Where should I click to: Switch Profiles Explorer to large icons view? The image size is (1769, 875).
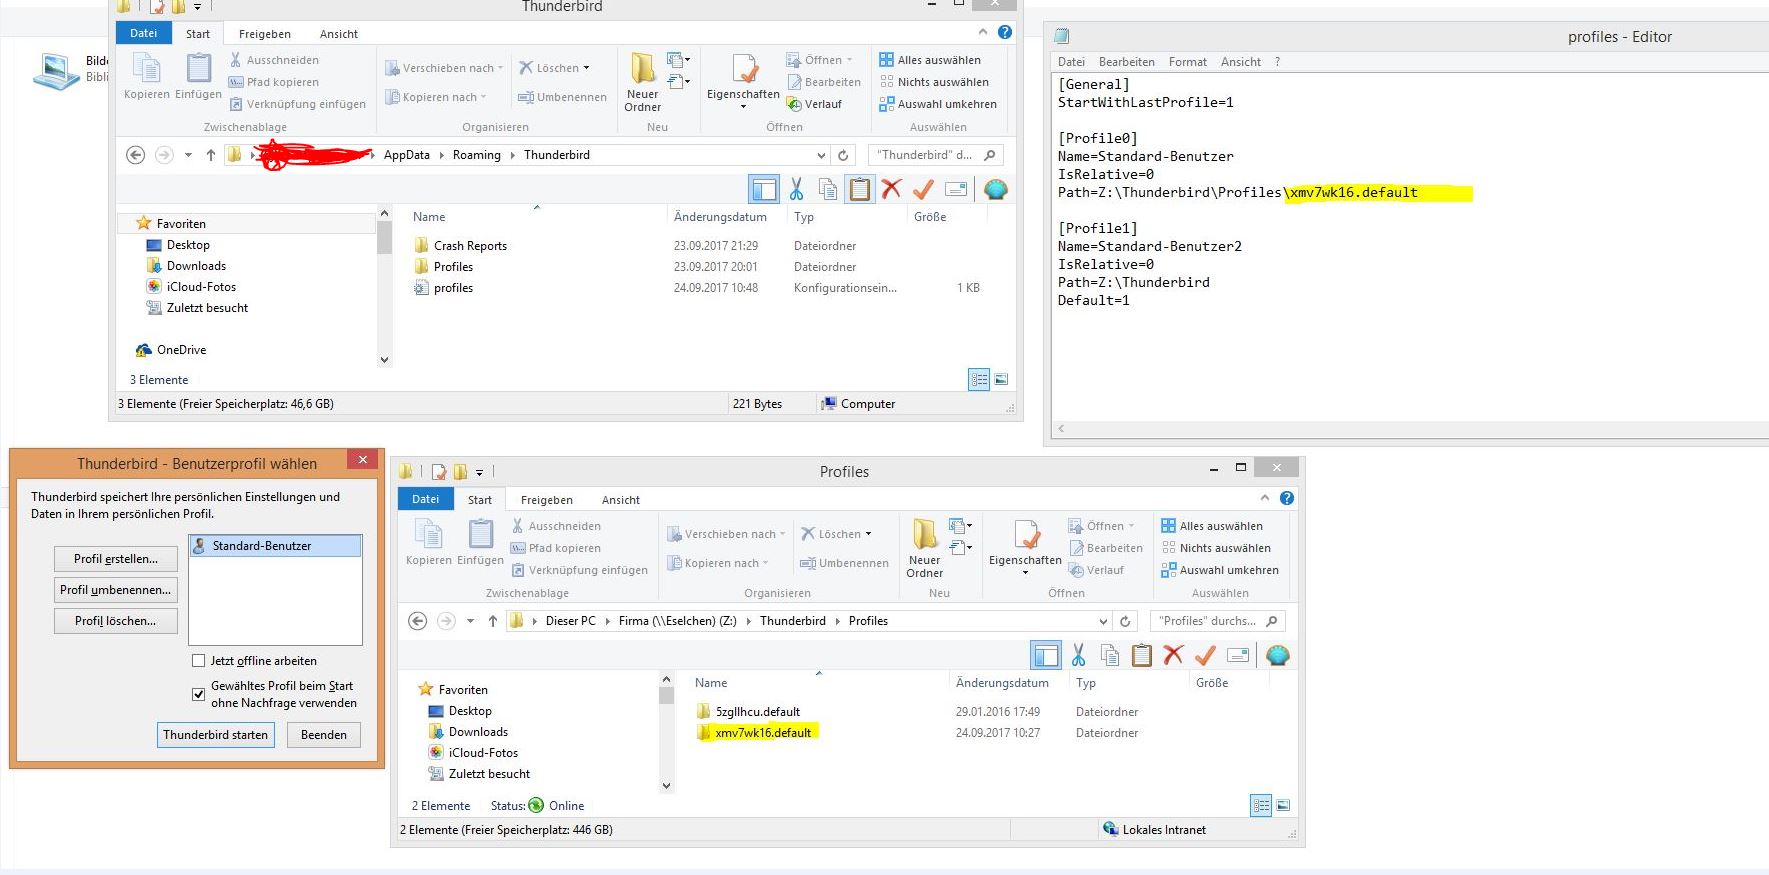(x=1283, y=805)
